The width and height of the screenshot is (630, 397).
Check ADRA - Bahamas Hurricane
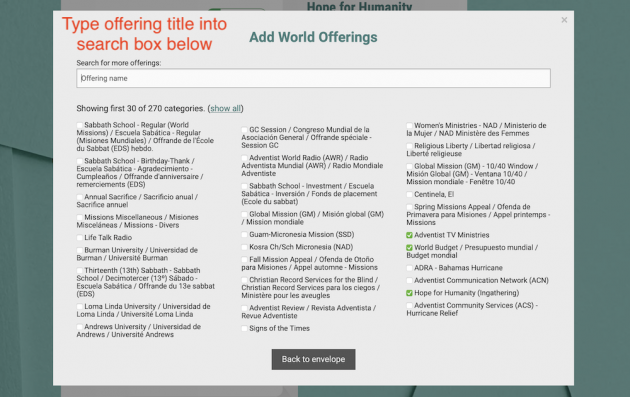409,268
